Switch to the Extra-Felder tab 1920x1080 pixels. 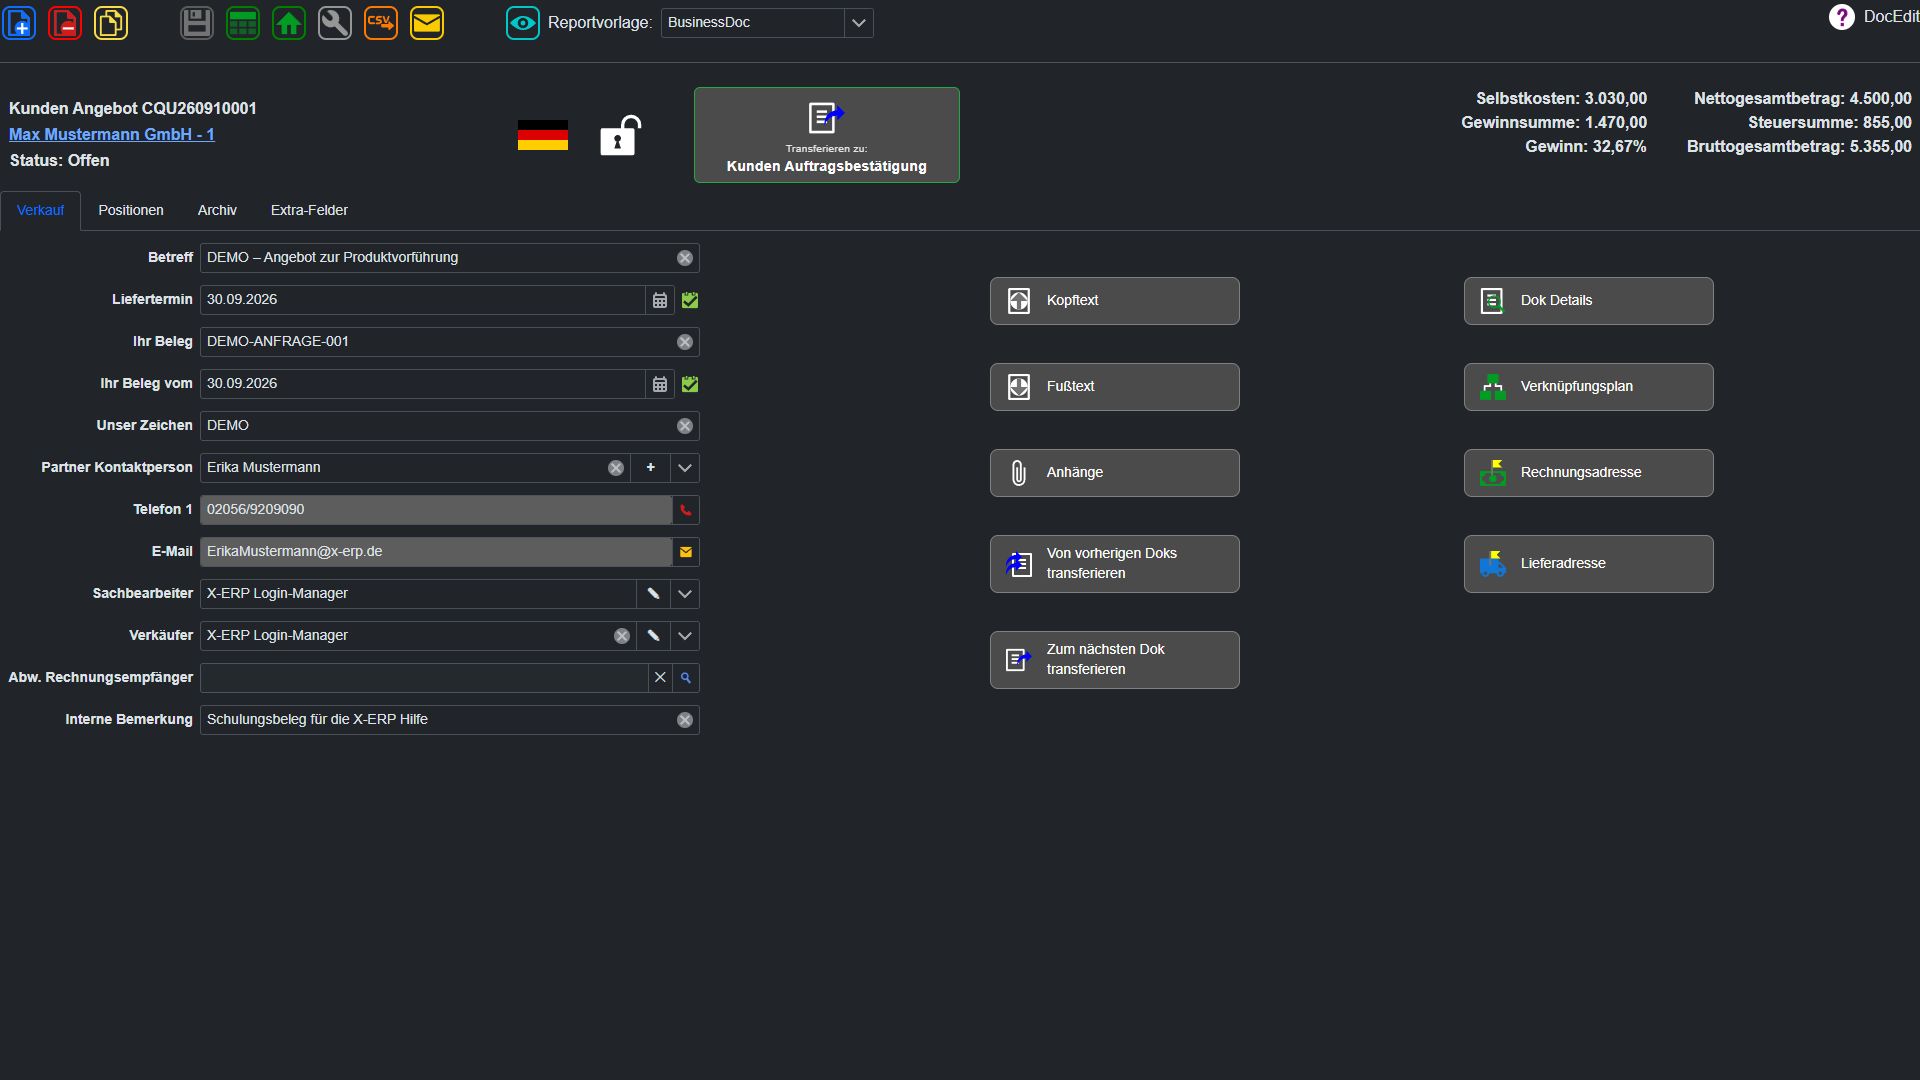click(309, 210)
